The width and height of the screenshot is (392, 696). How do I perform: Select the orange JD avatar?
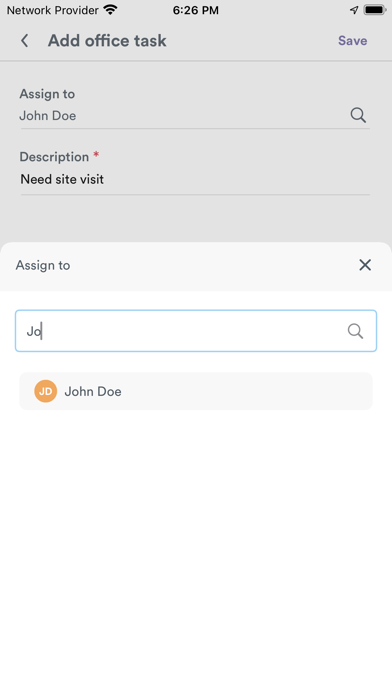point(46,391)
